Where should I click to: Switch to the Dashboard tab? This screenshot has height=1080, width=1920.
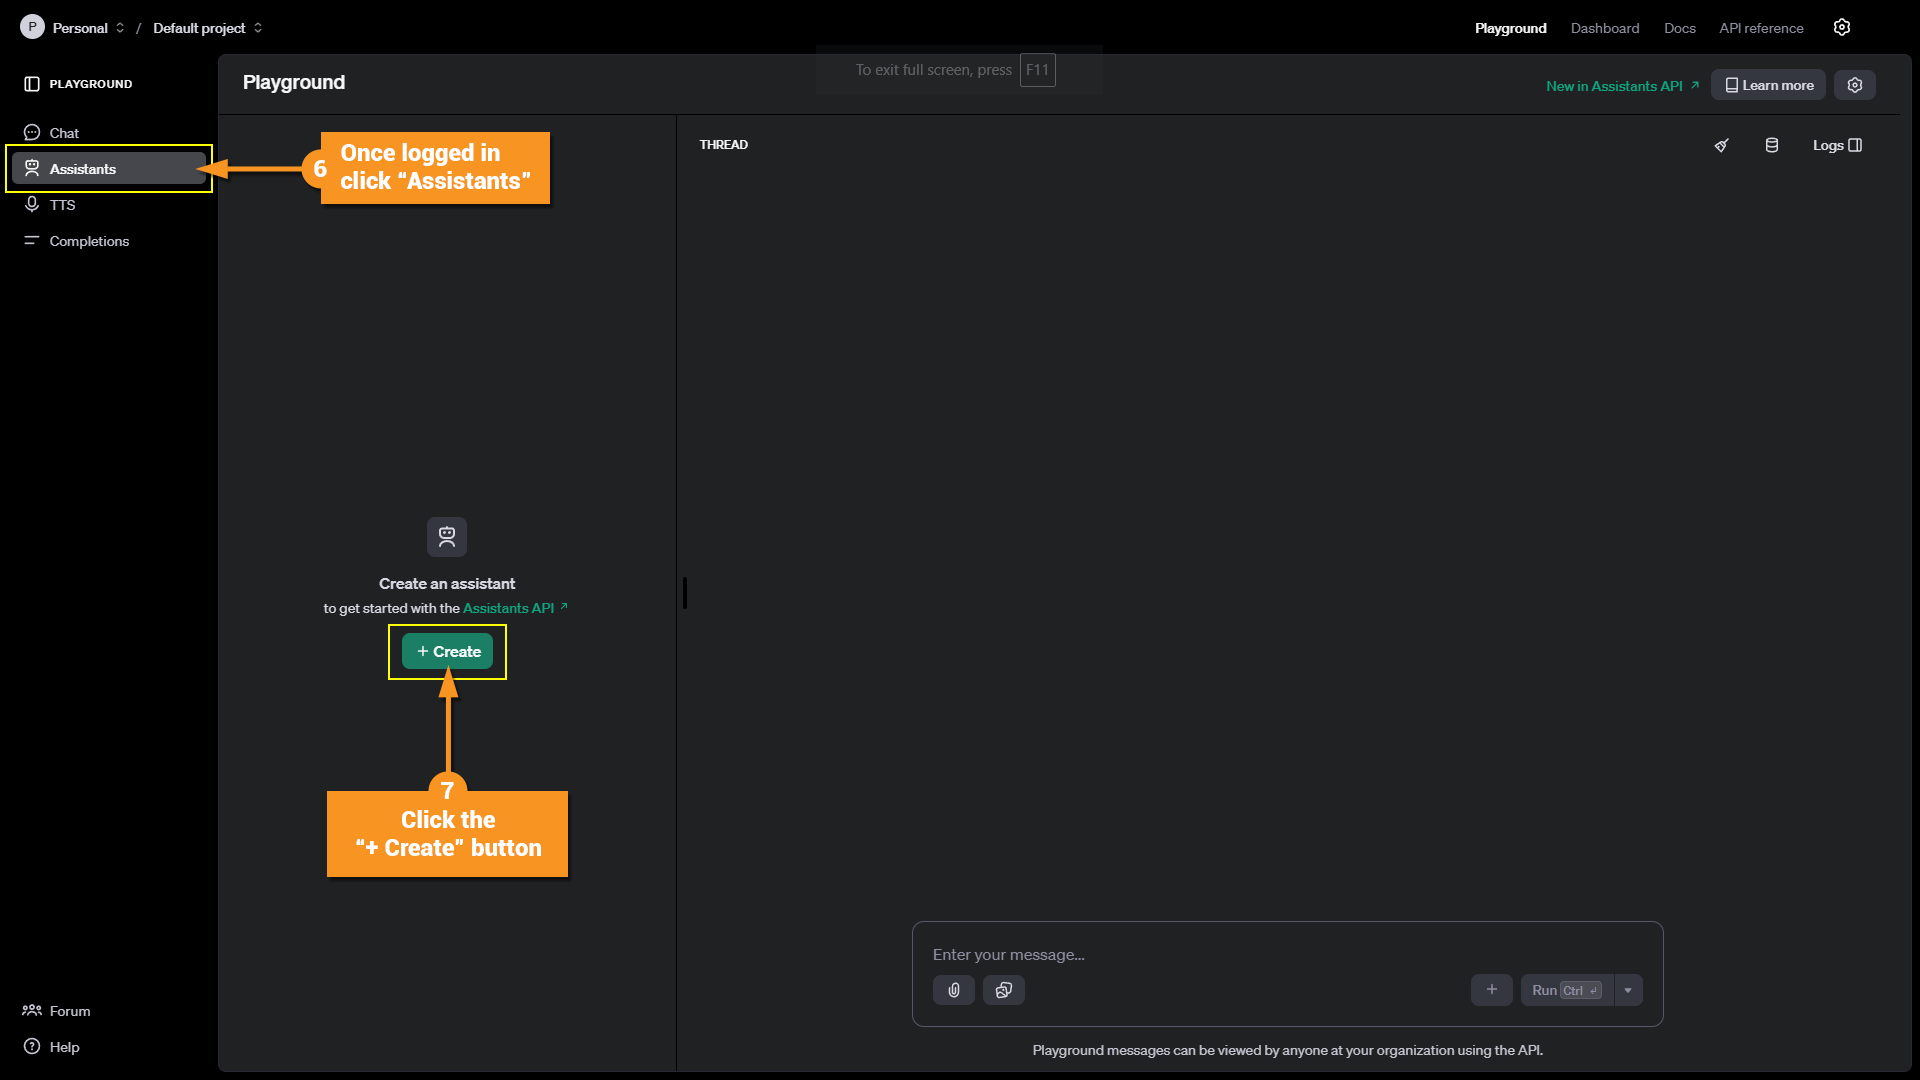point(1604,28)
